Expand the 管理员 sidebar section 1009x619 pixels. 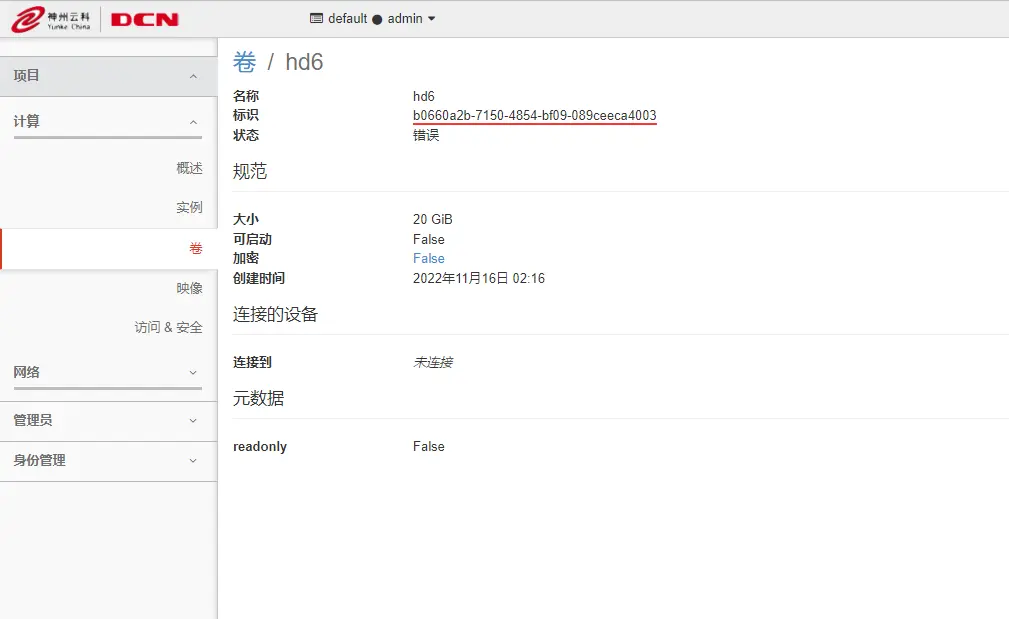pos(108,420)
